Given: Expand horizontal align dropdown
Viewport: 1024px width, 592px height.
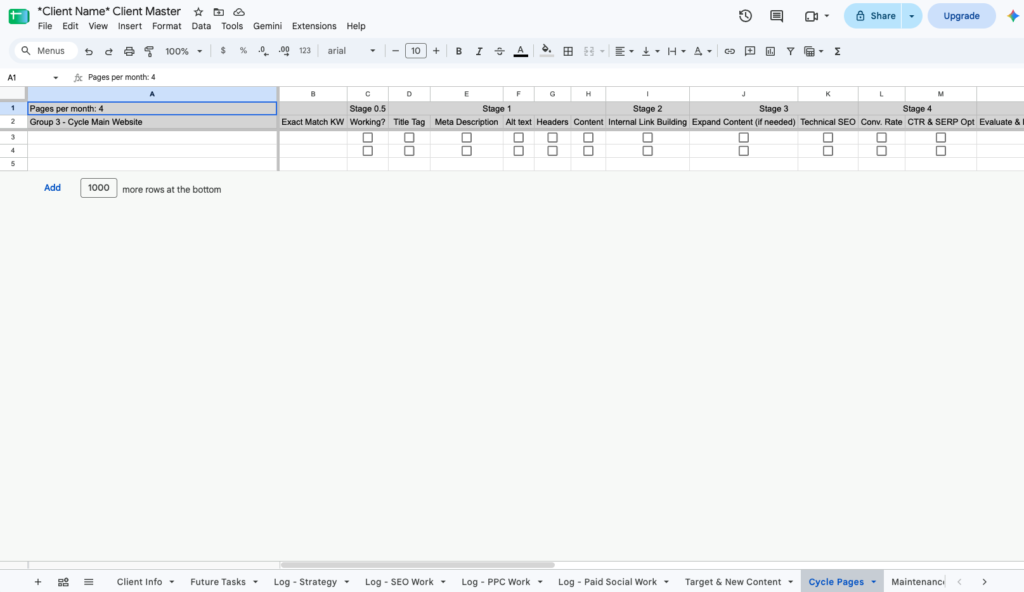Looking at the screenshot, I should pos(632,51).
